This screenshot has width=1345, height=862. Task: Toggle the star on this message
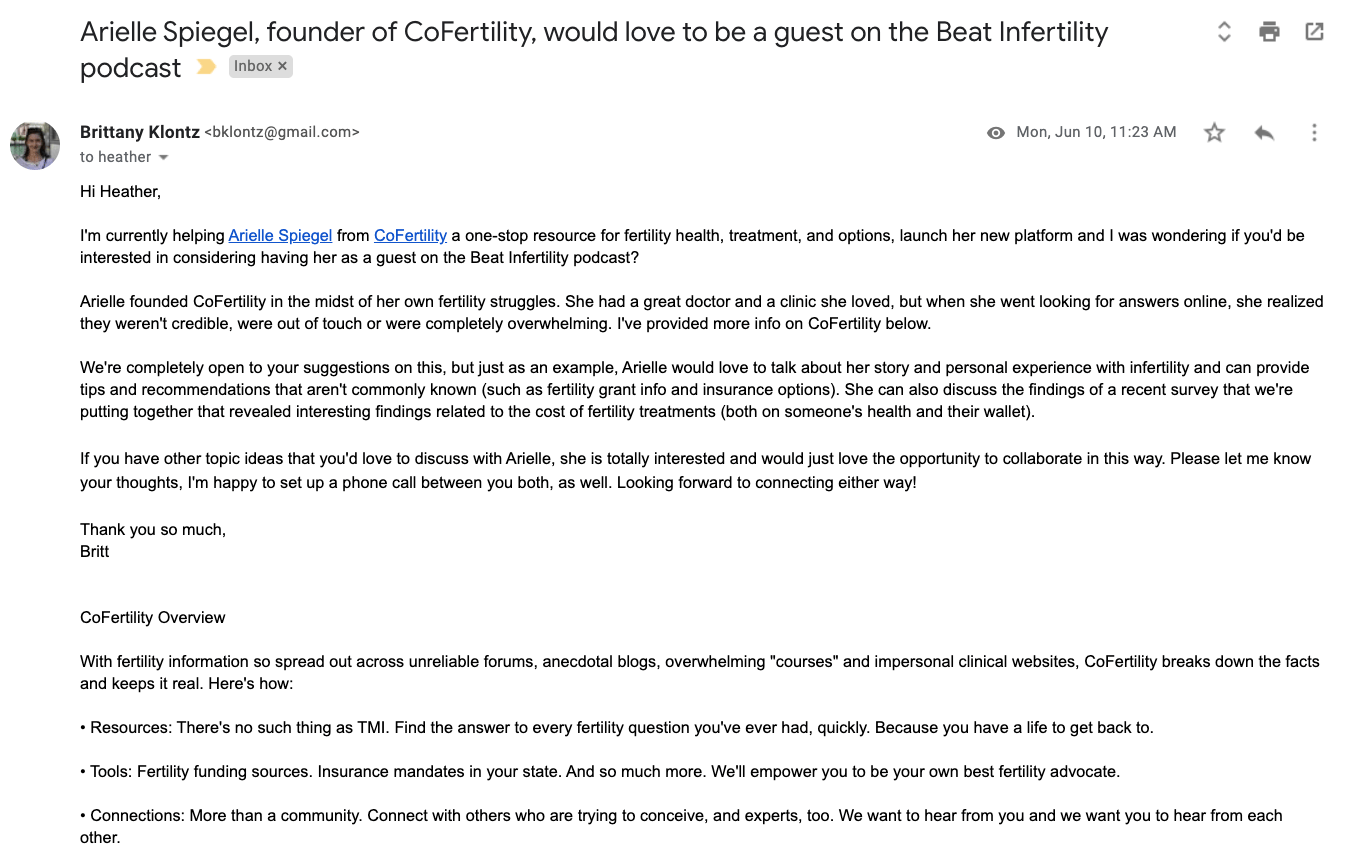(1214, 133)
